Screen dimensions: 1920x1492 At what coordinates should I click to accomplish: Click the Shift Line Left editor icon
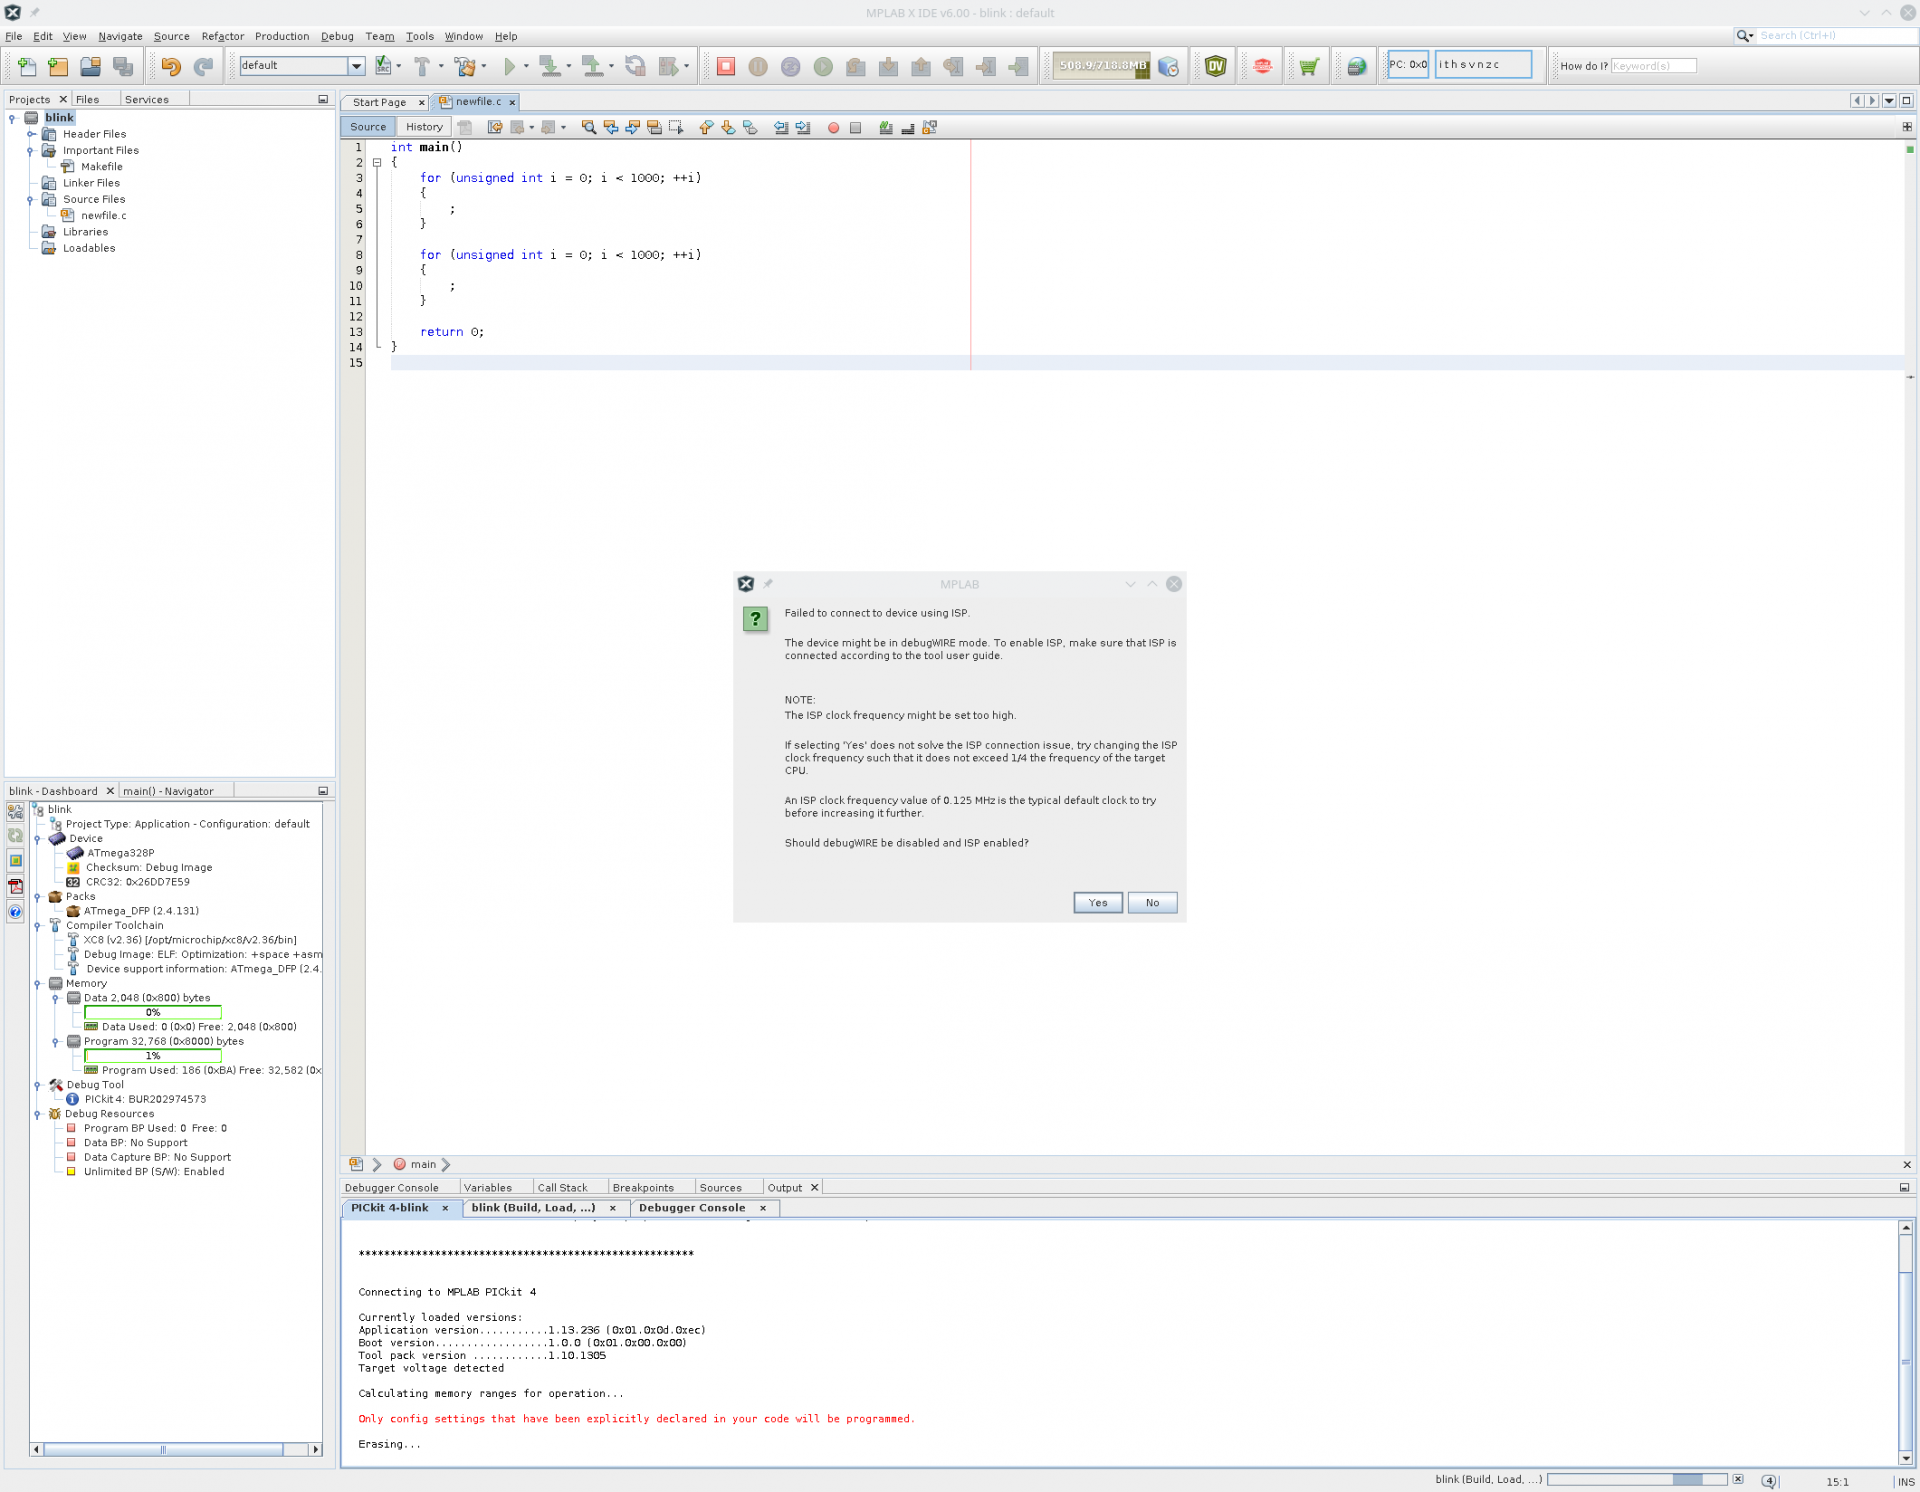click(x=781, y=127)
